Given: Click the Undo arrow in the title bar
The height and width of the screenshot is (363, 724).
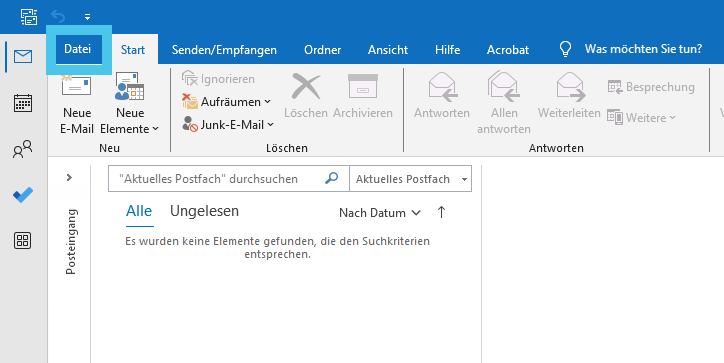Looking at the screenshot, I should [58, 17].
